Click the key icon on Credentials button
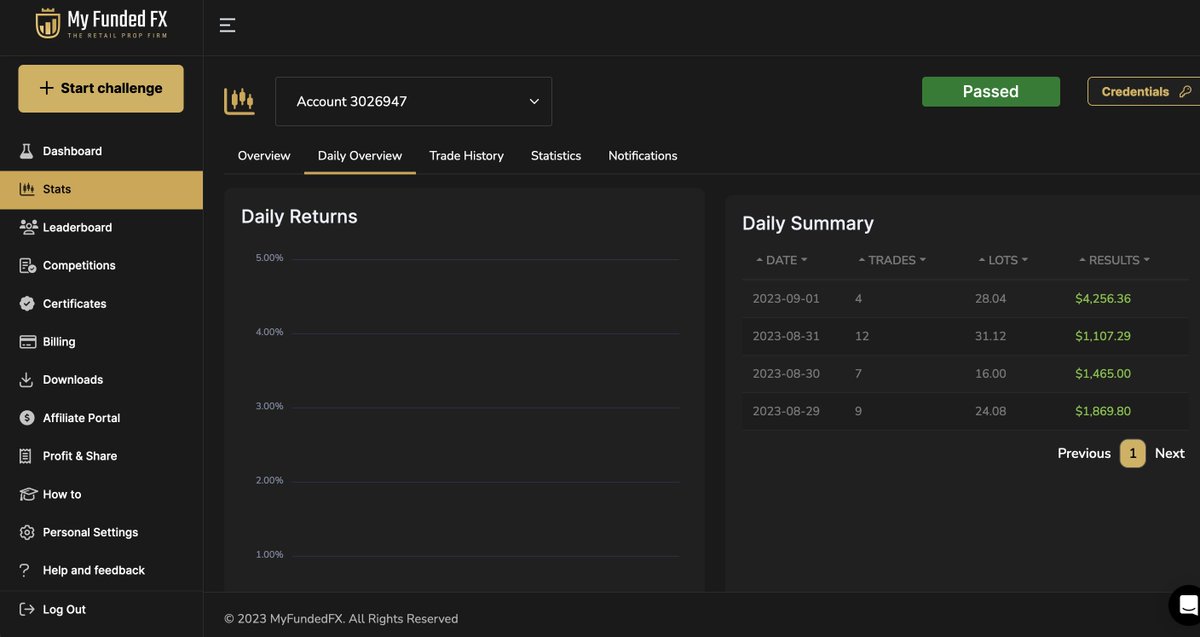The width and height of the screenshot is (1200, 637). (x=1185, y=92)
